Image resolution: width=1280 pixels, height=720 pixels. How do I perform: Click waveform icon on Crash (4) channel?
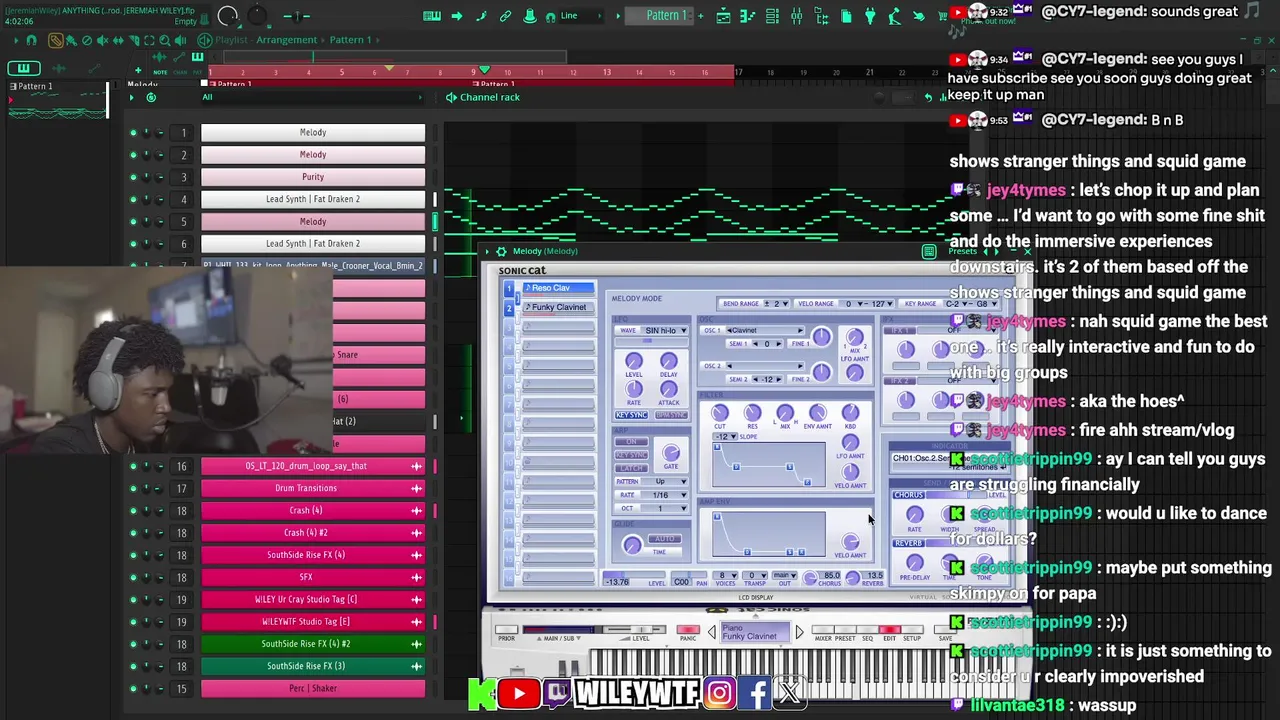[416, 510]
